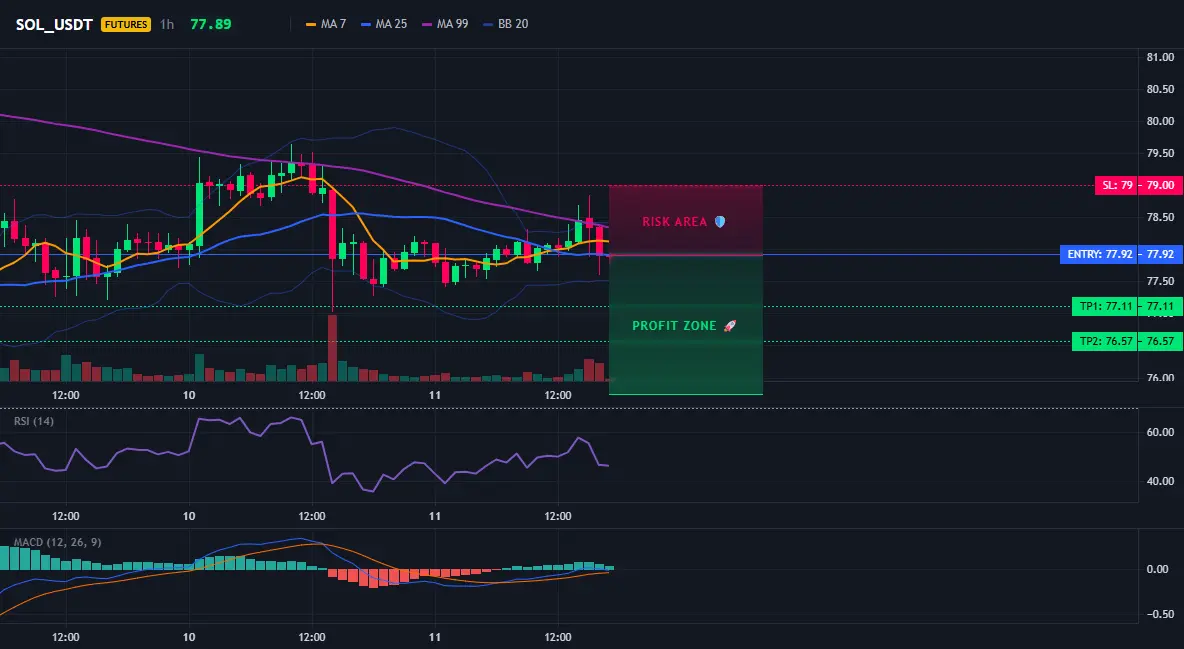This screenshot has height=649, width=1184.
Task: Click the RSI 60.00 axis label
Action: tap(1160, 432)
